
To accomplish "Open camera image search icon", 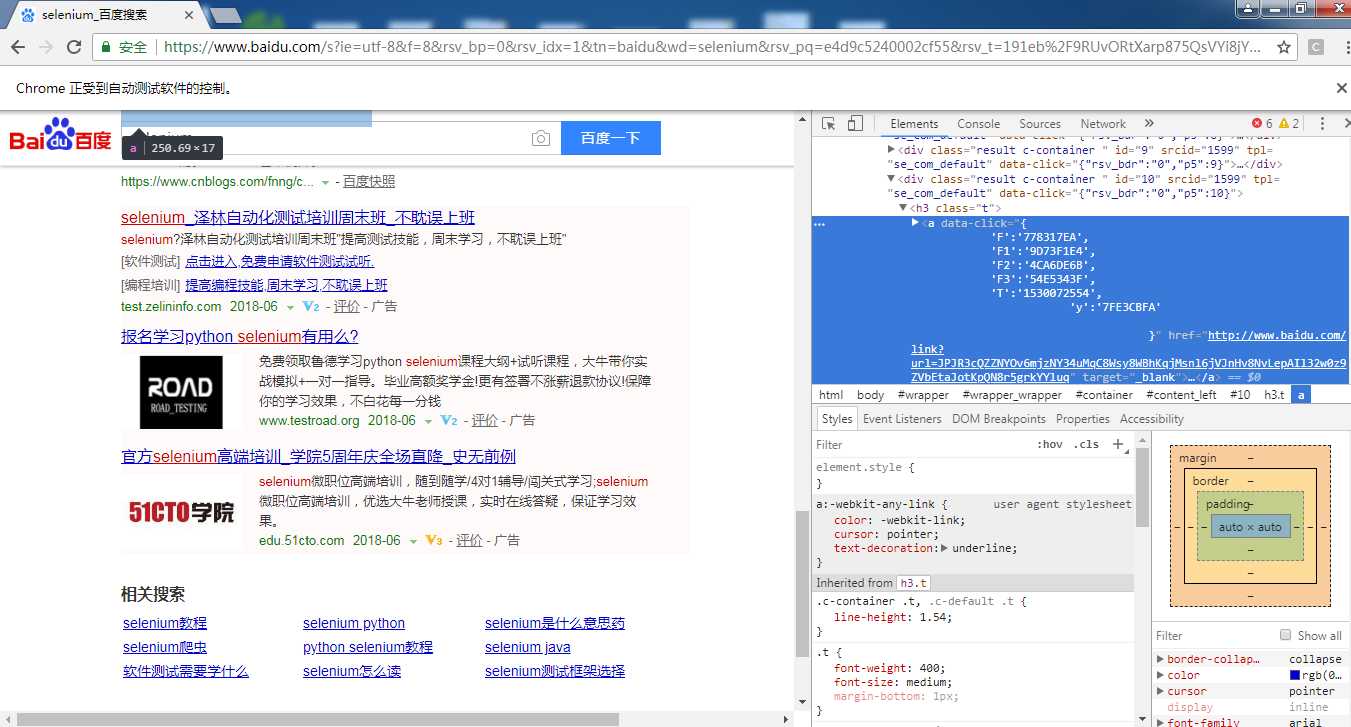I will click(x=541, y=138).
